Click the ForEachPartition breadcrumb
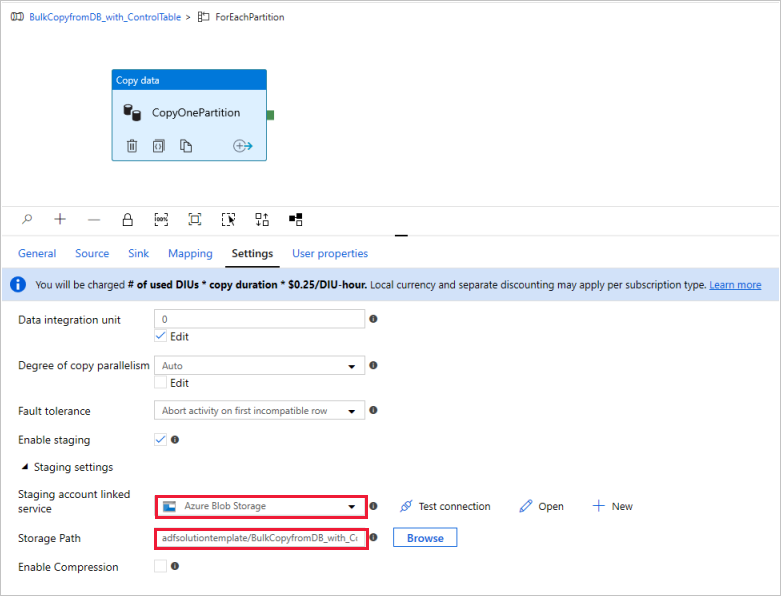Viewport: 781px width, 596px height. point(250,17)
